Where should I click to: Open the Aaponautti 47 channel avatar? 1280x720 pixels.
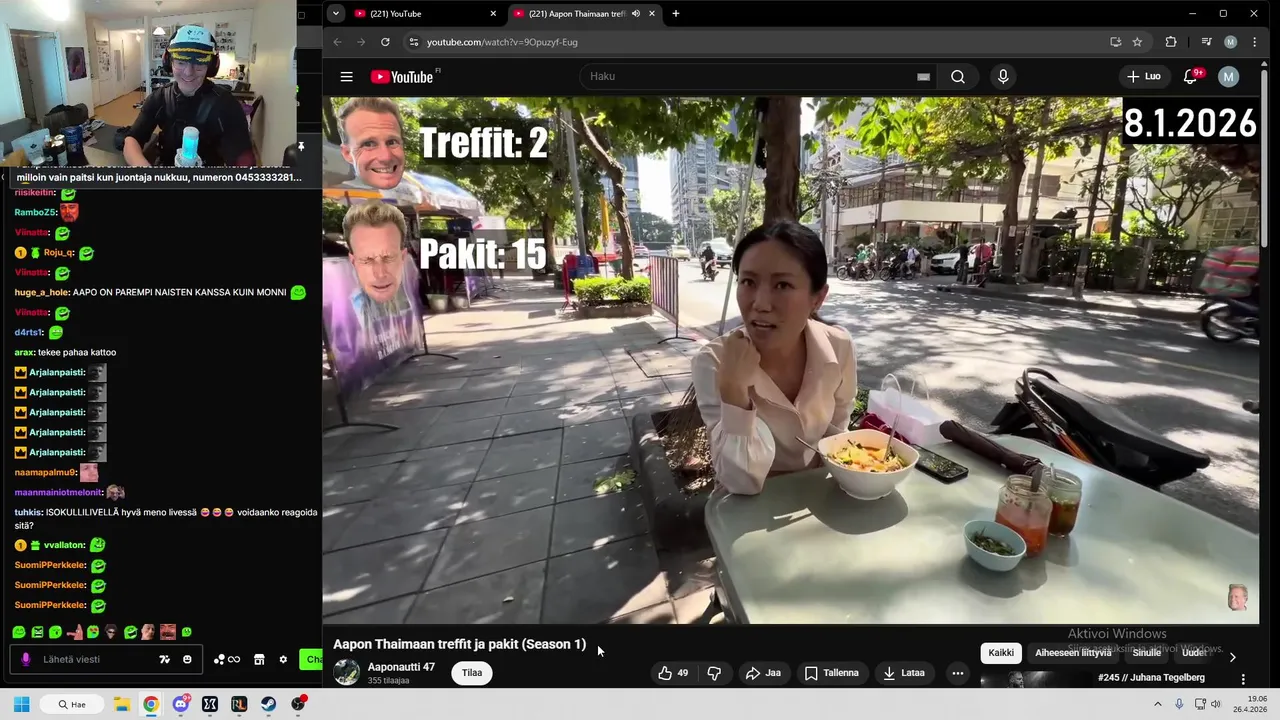[346, 672]
